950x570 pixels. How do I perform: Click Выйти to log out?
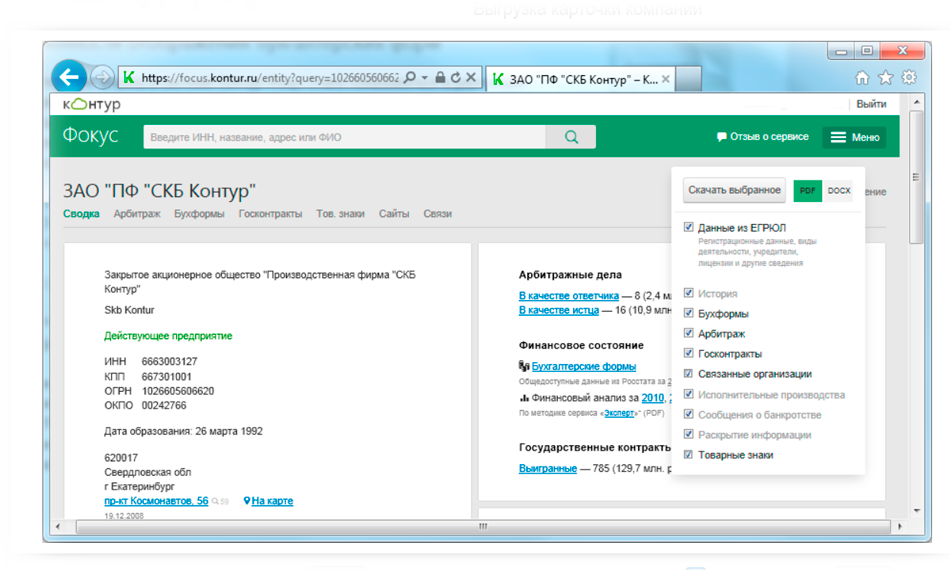pyautogui.click(x=871, y=104)
